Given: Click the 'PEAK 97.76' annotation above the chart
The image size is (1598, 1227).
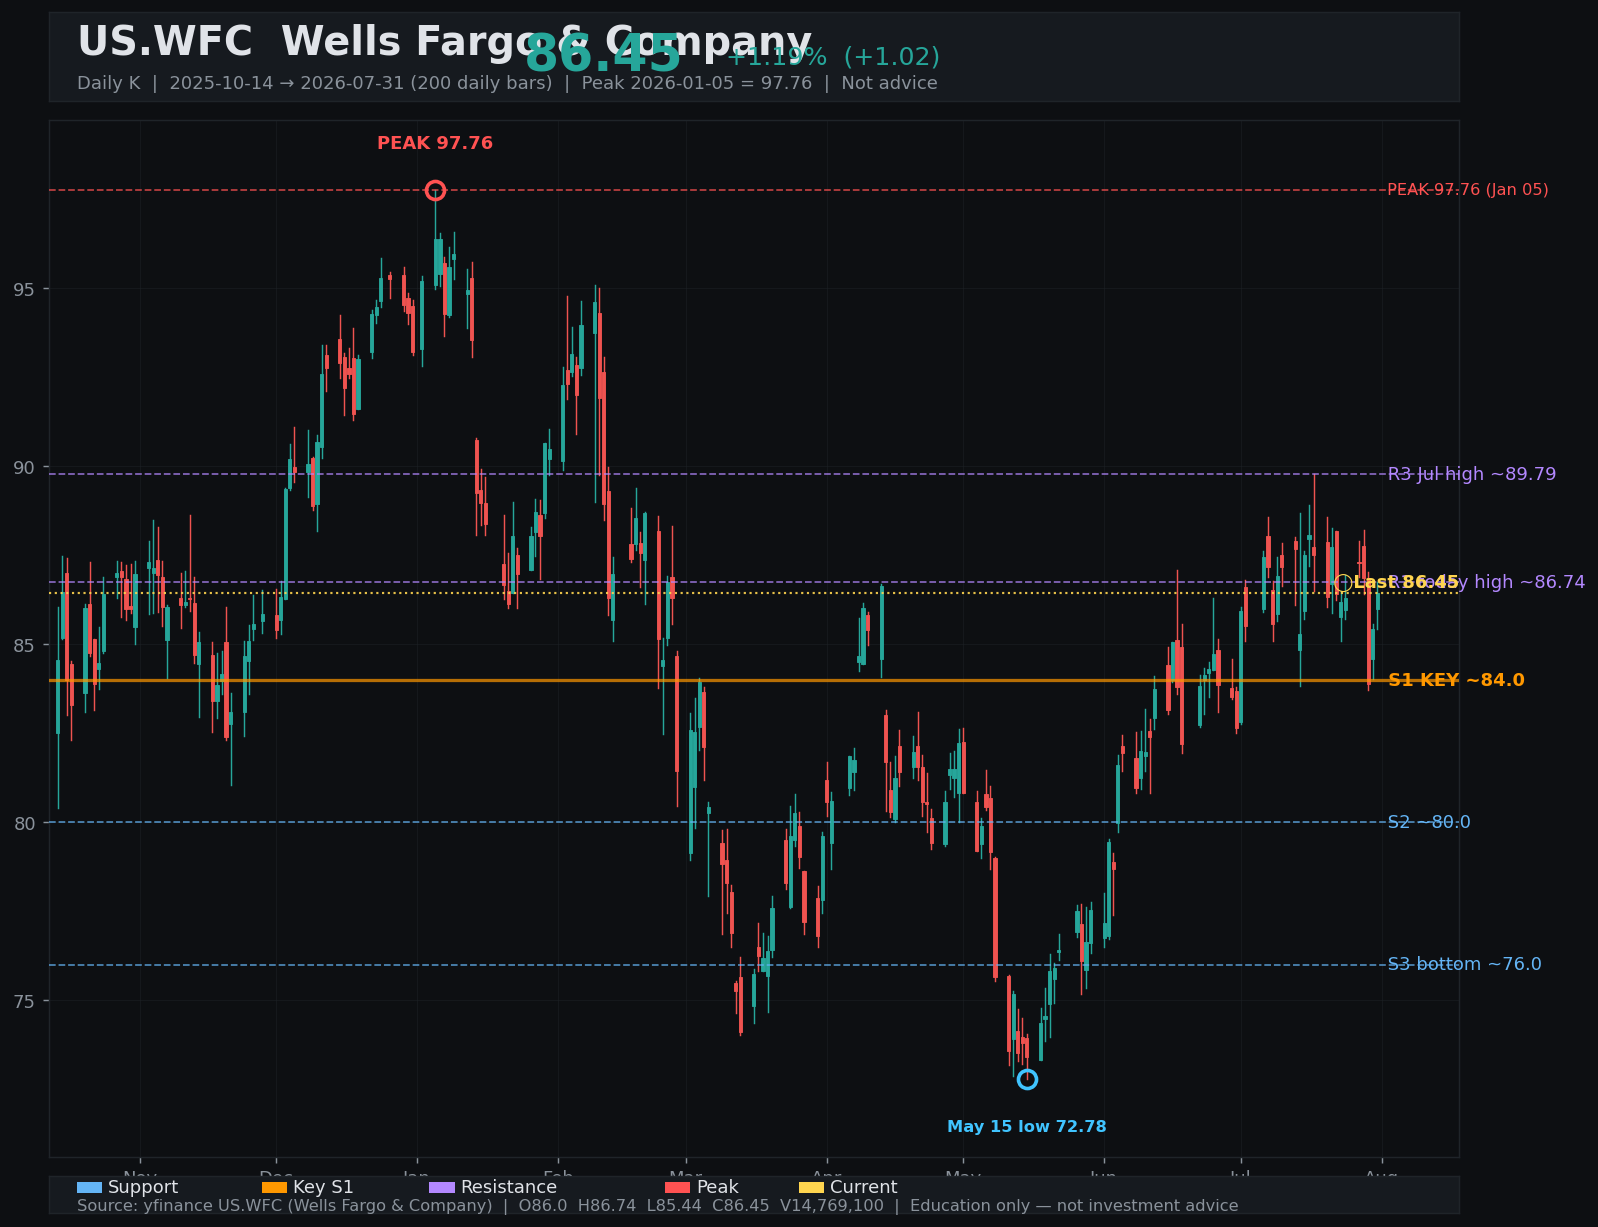Looking at the screenshot, I should click(435, 143).
